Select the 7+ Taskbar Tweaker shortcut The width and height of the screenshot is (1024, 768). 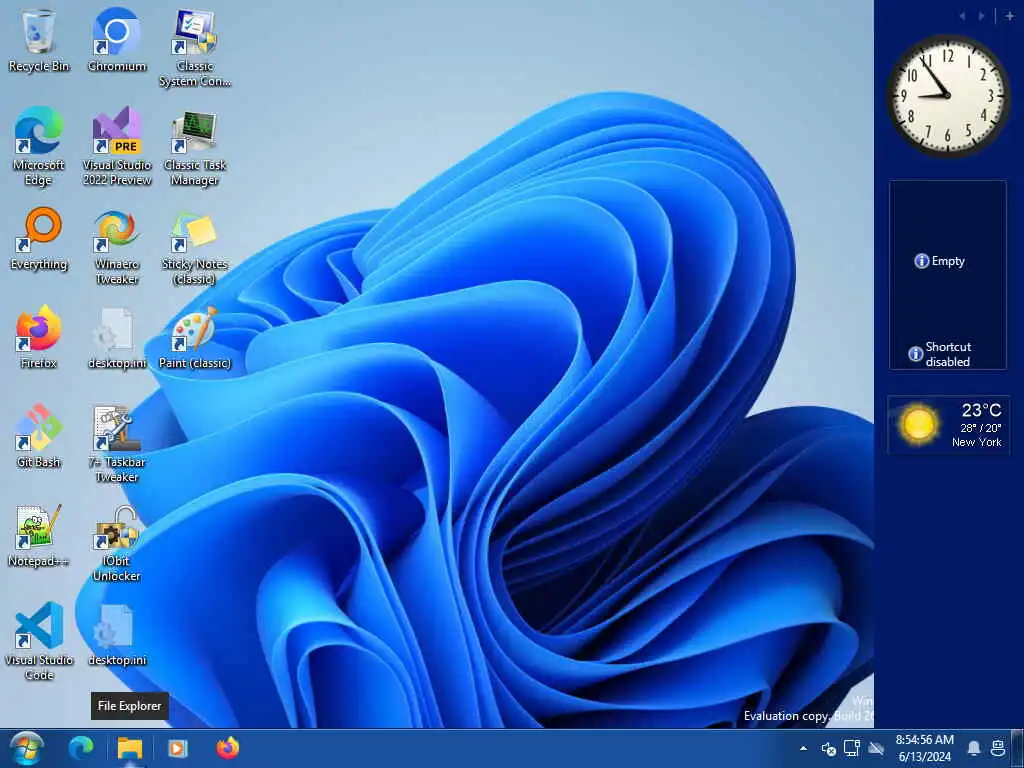coord(117,444)
